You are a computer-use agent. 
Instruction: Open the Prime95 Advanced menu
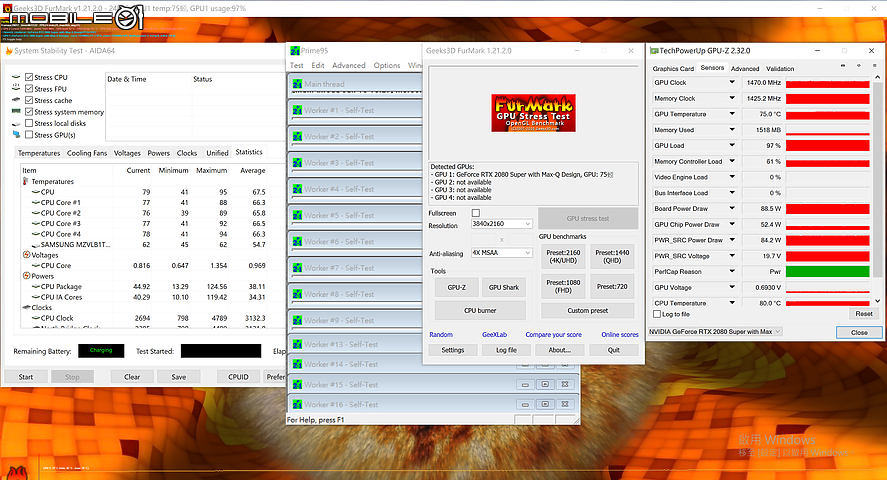348,66
